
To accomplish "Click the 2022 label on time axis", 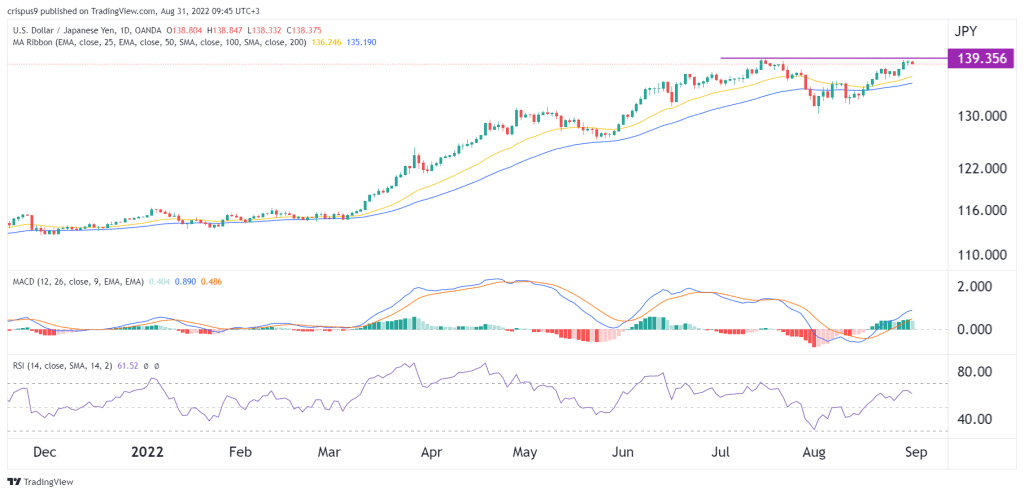I will coord(147,452).
